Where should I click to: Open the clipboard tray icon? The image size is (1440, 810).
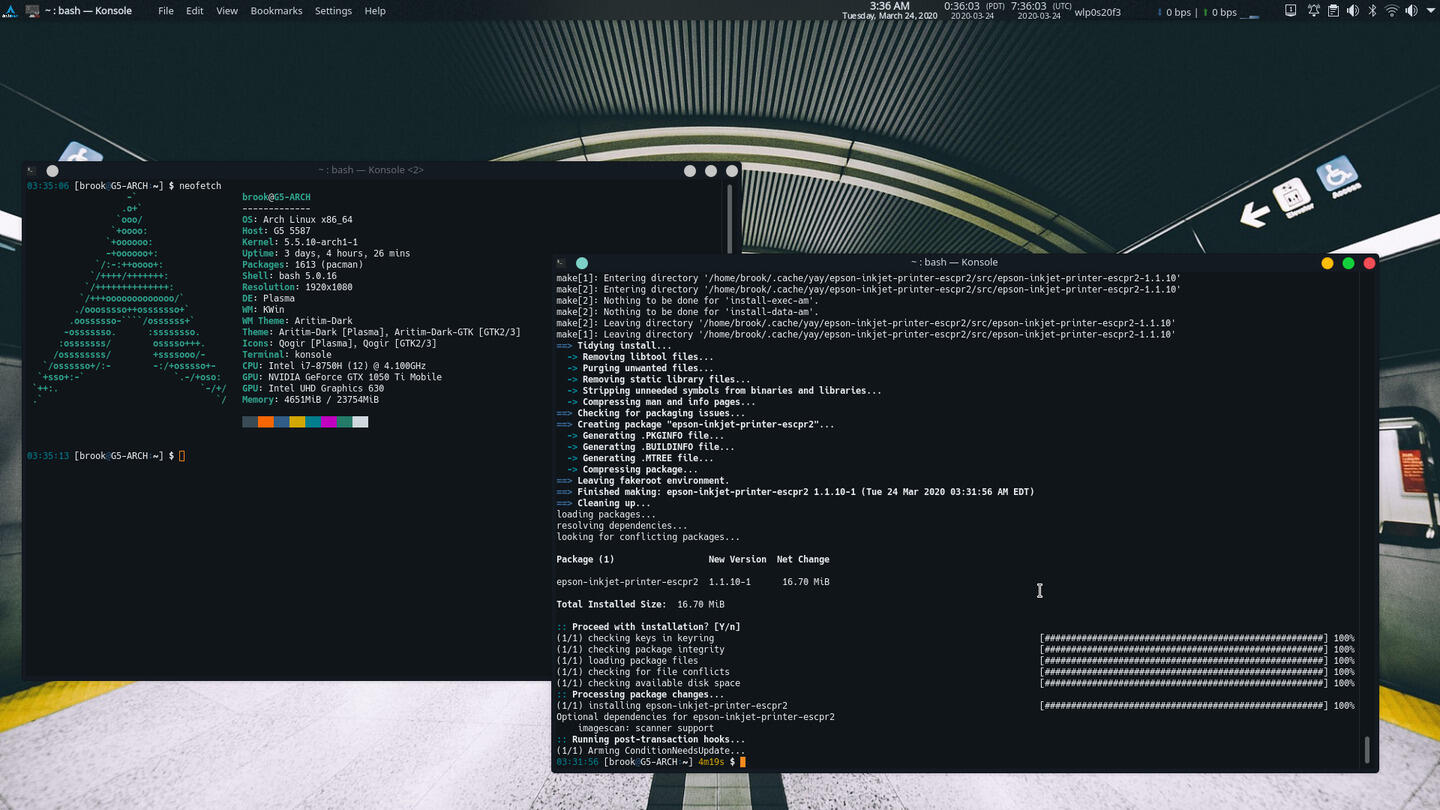(x=1333, y=11)
